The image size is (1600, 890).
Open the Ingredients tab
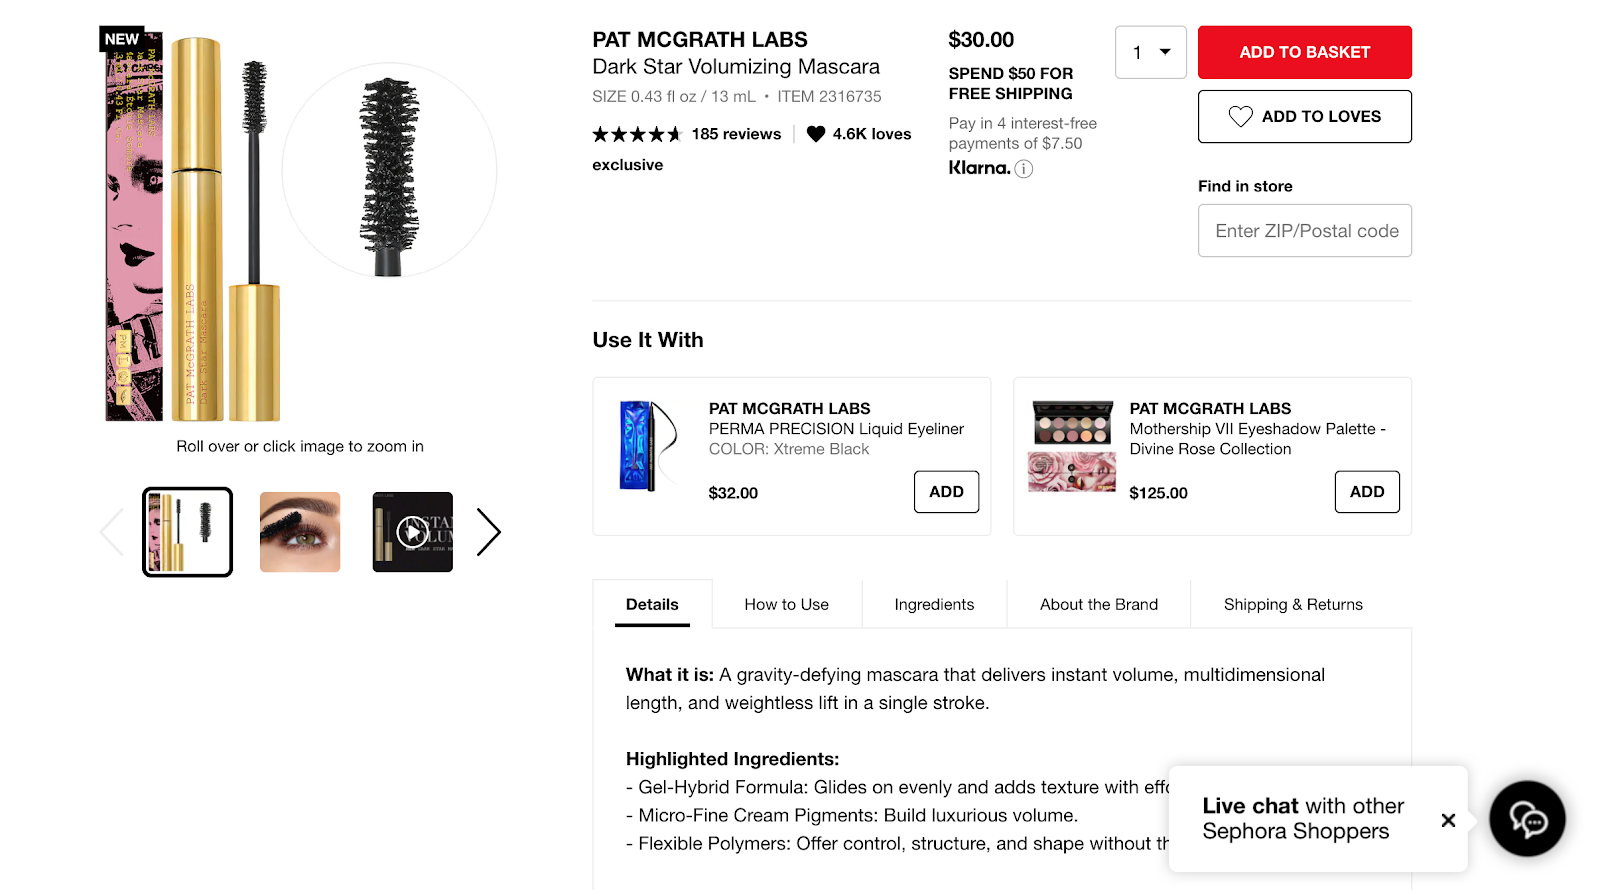(x=933, y=604)
